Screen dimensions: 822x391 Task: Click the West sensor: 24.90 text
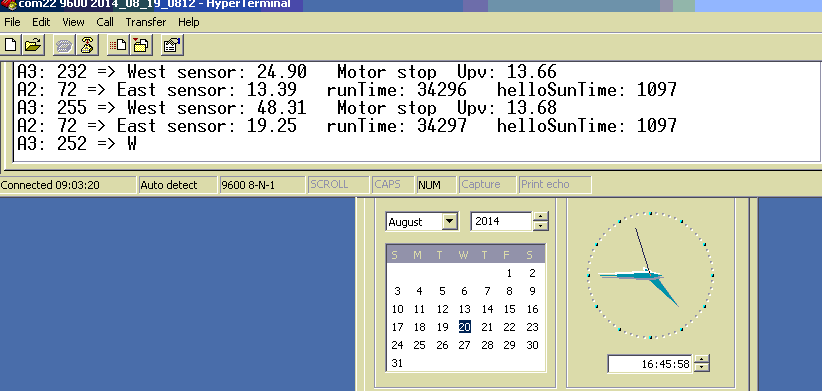217,72
